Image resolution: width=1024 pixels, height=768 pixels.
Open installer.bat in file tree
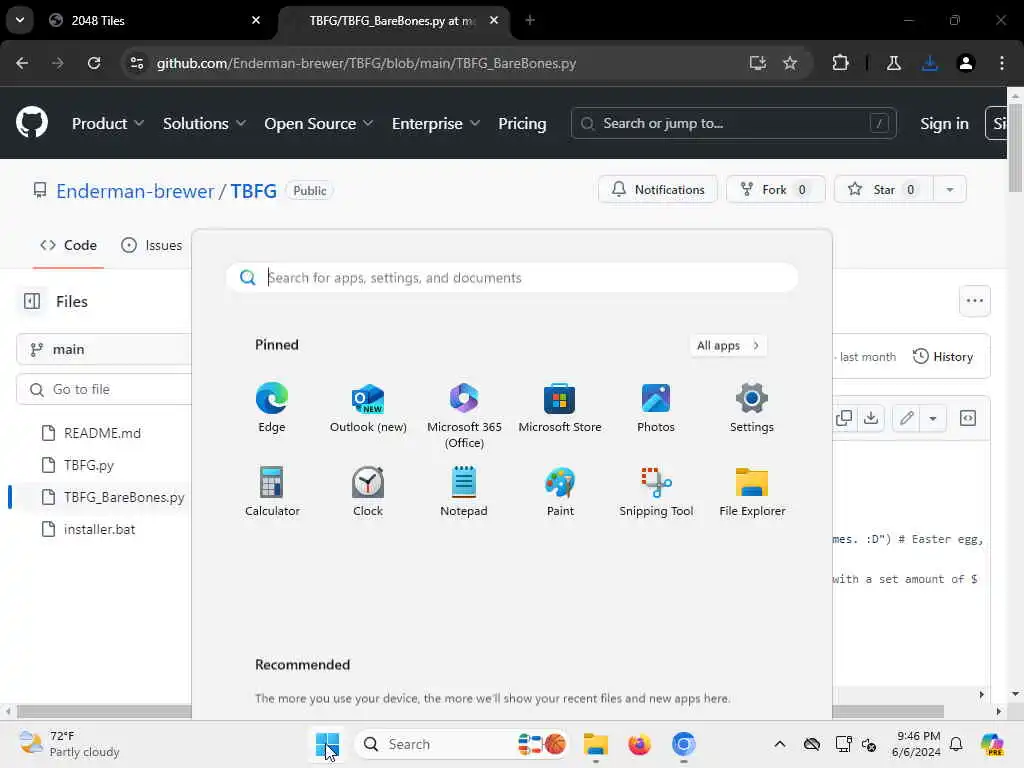(x=99, y=529)
